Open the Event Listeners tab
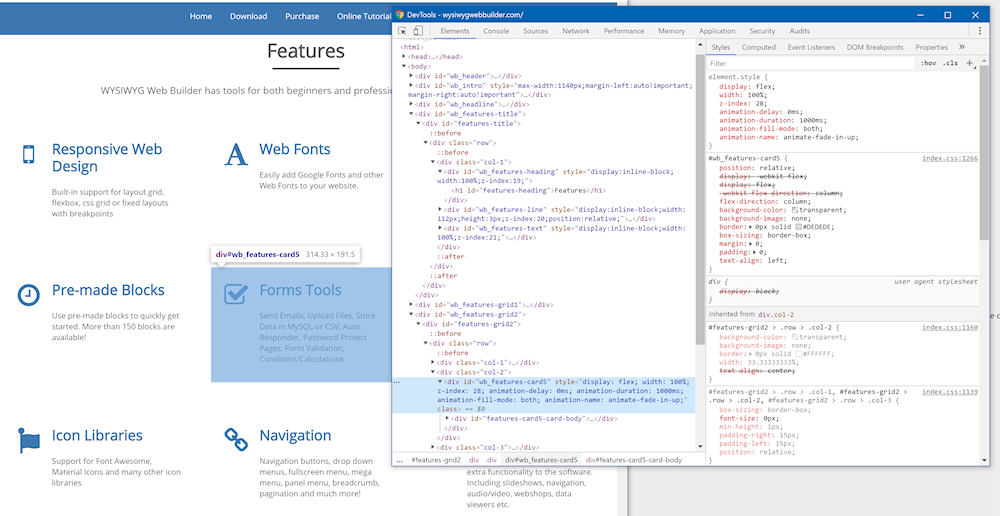Screen dimensions: 1000x516 811,47
